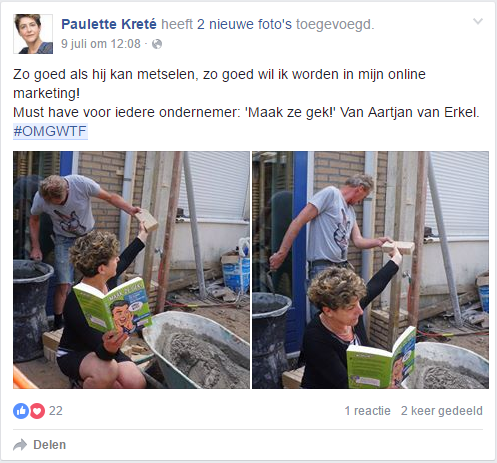Click the public globe privacy icon

pyautogui.click(x=157, y=44)
